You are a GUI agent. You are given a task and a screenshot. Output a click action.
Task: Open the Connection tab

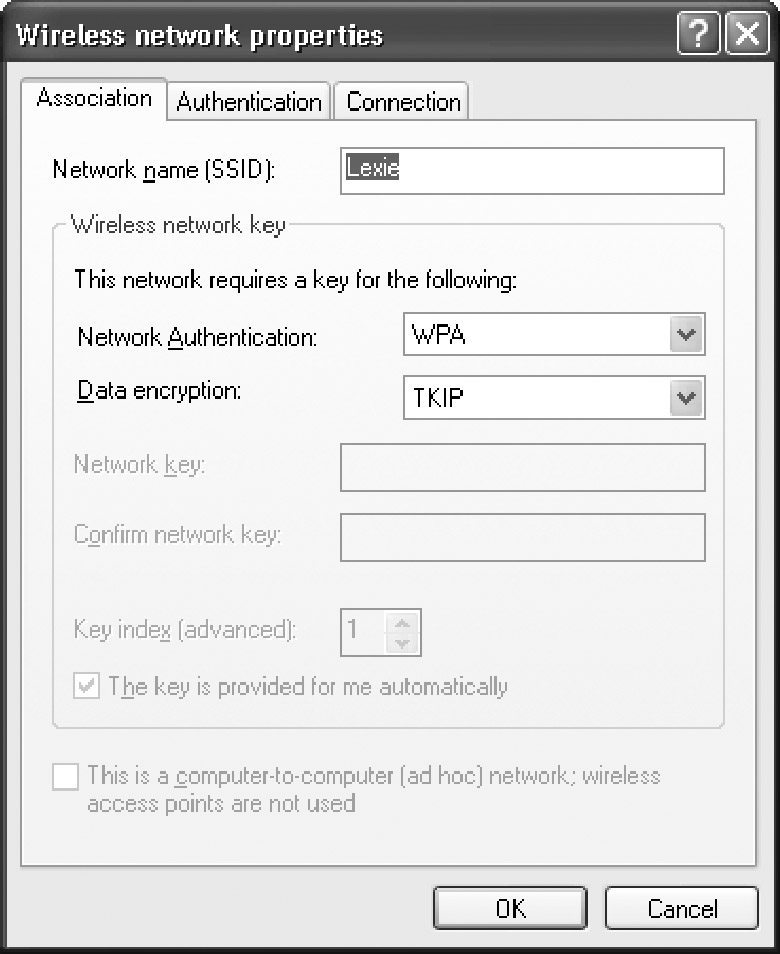coord(402,102)
